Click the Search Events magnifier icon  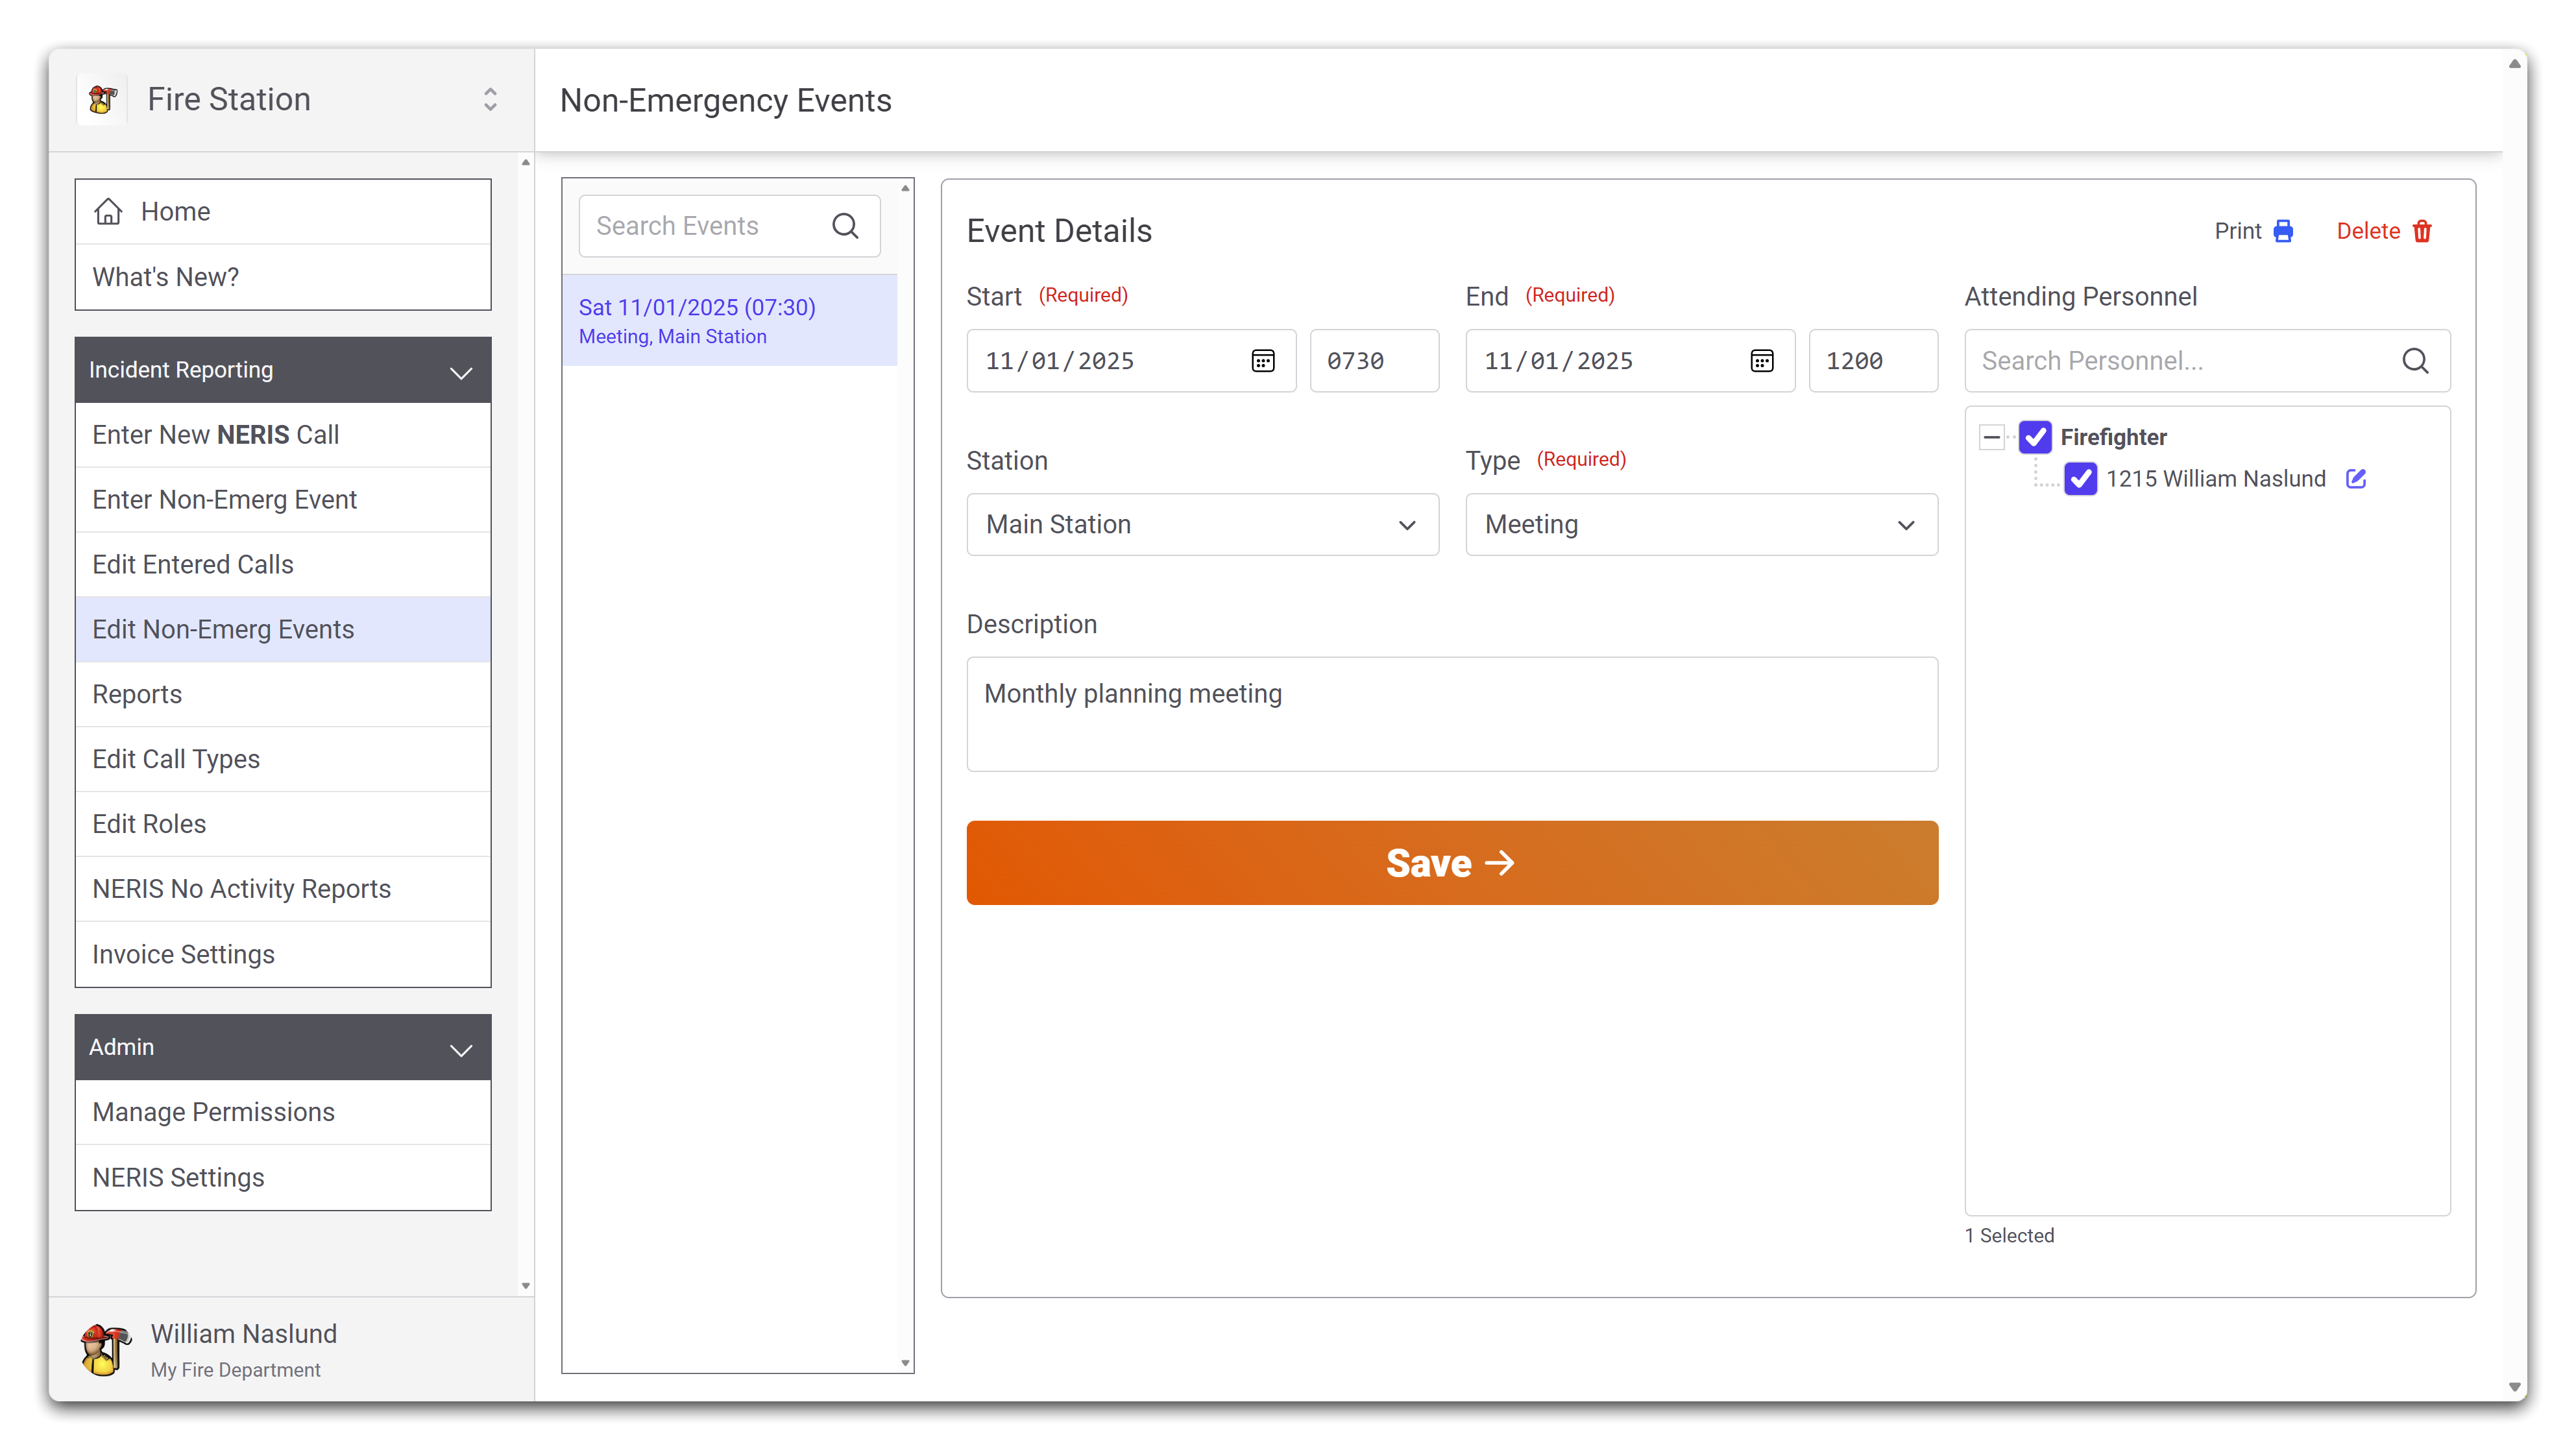(845, 226)
